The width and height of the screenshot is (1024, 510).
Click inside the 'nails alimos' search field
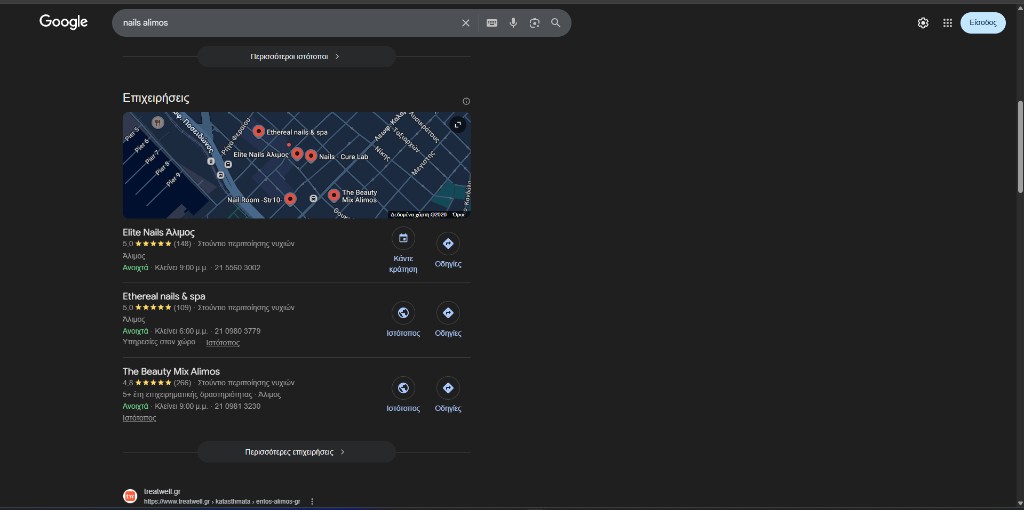287,23
